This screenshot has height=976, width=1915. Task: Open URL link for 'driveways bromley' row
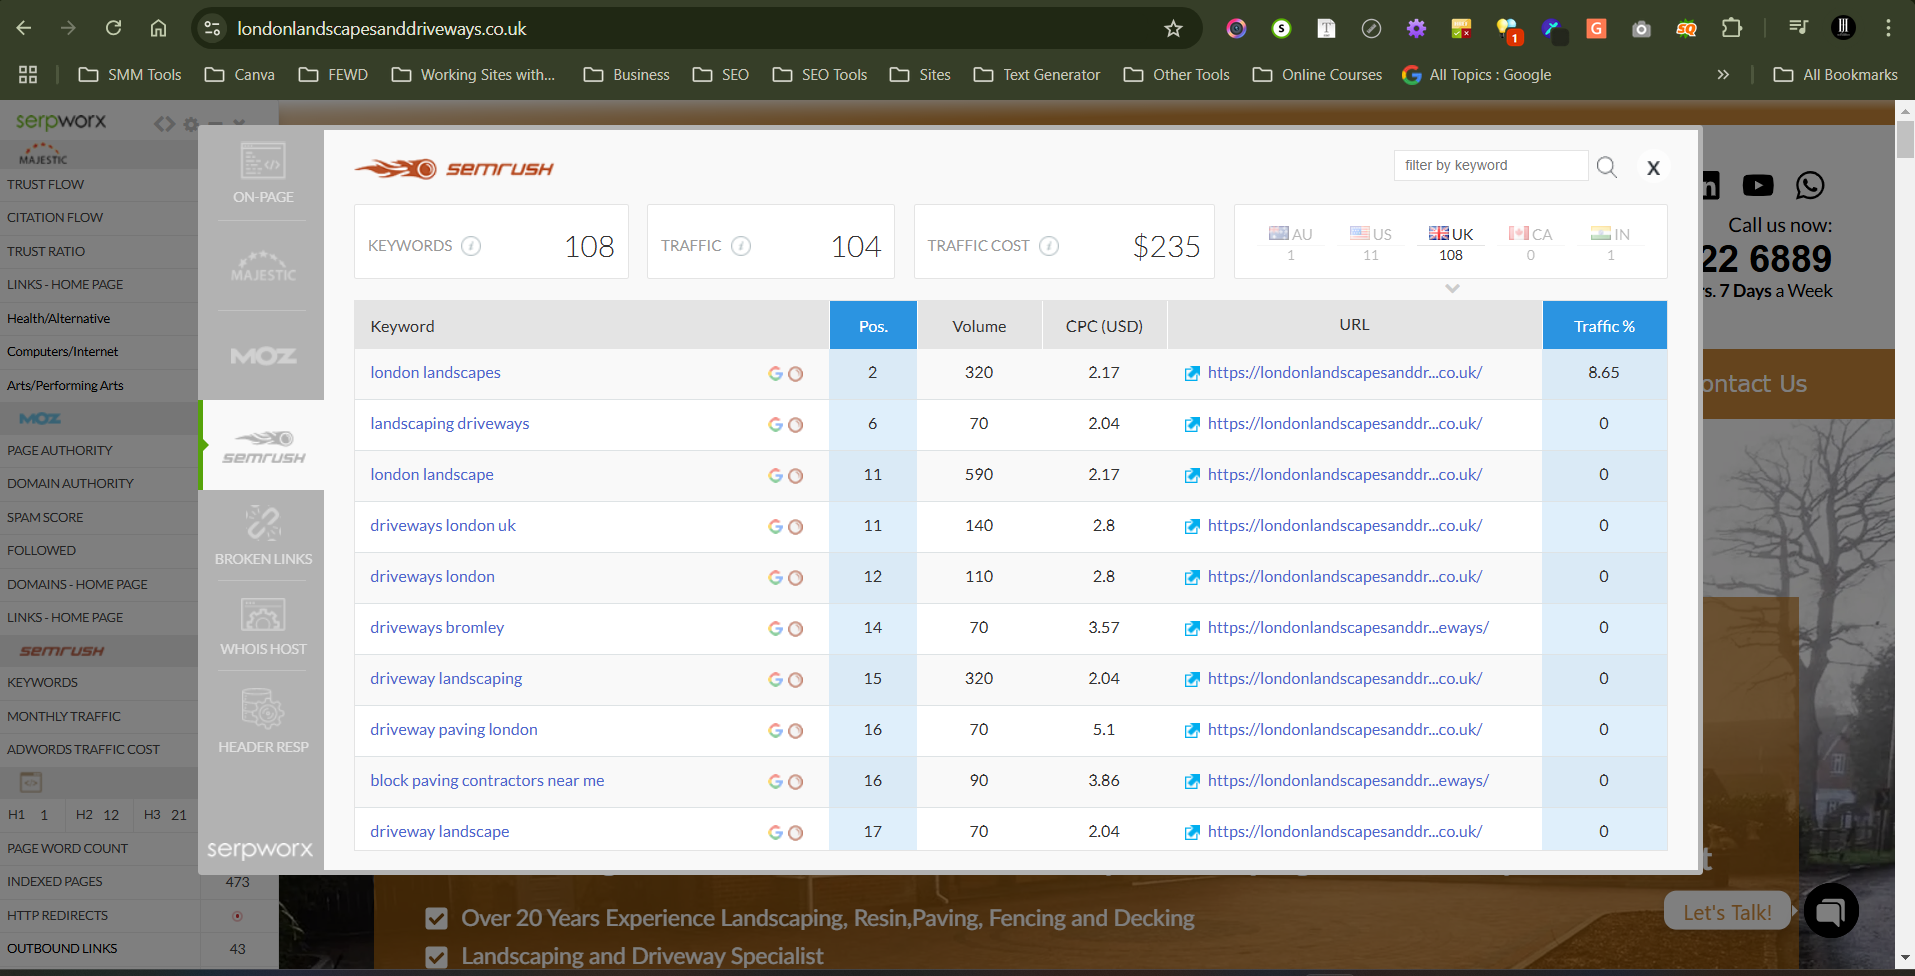tap(1348, 627)
